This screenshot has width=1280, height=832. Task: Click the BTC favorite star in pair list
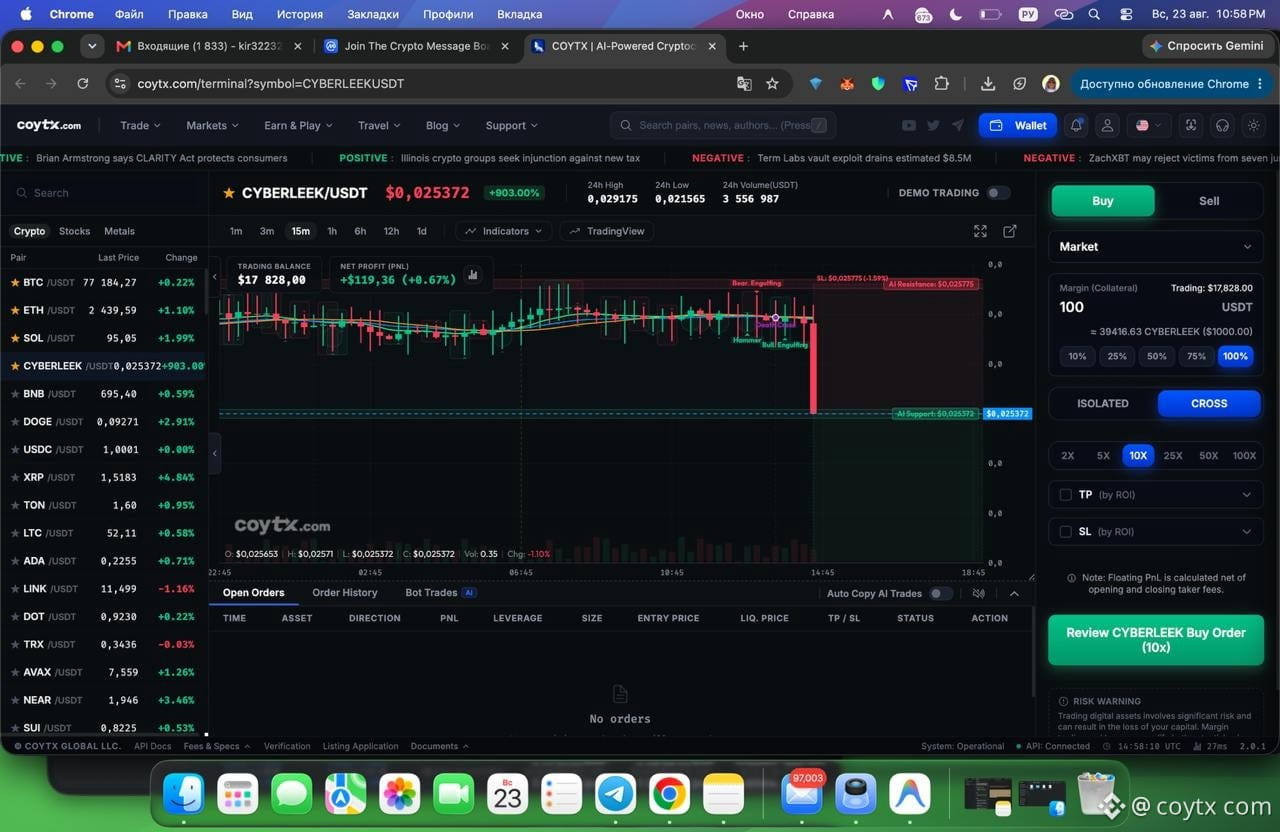pos(14,283)
